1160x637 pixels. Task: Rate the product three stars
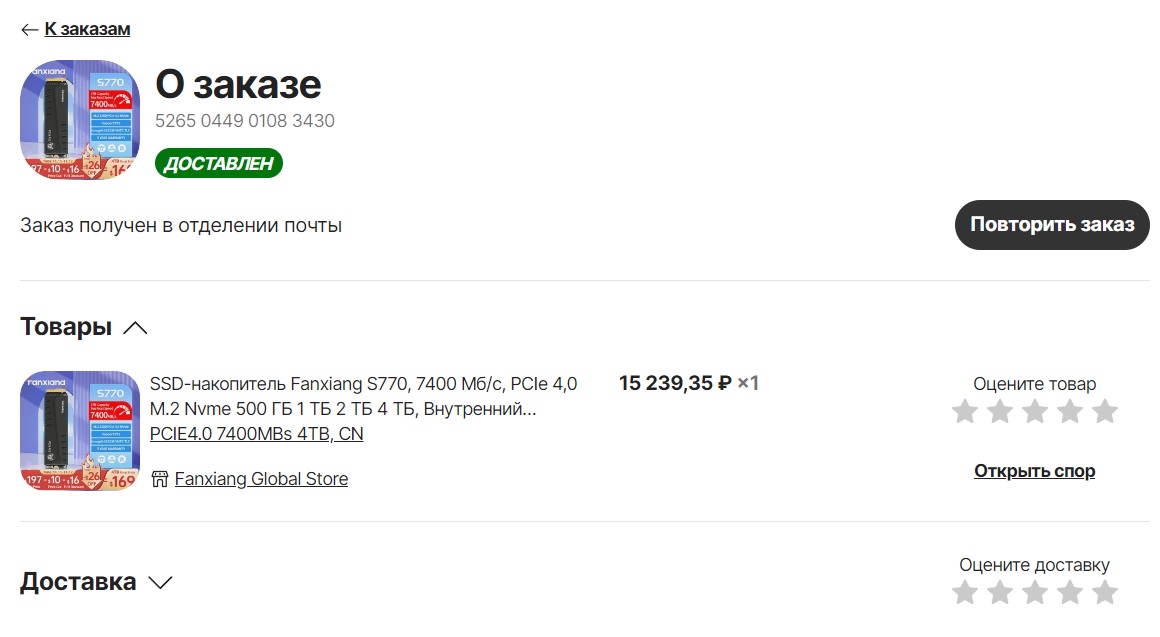coord(1035,411)
